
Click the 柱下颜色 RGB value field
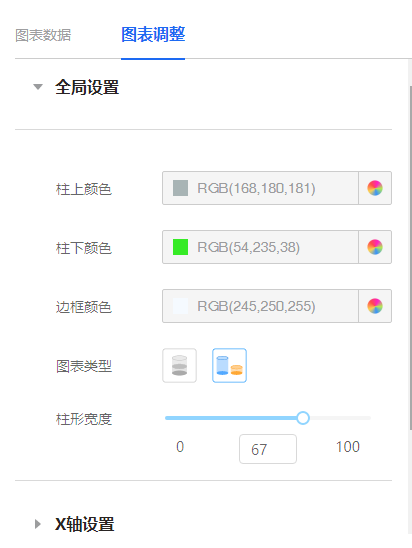260,247
